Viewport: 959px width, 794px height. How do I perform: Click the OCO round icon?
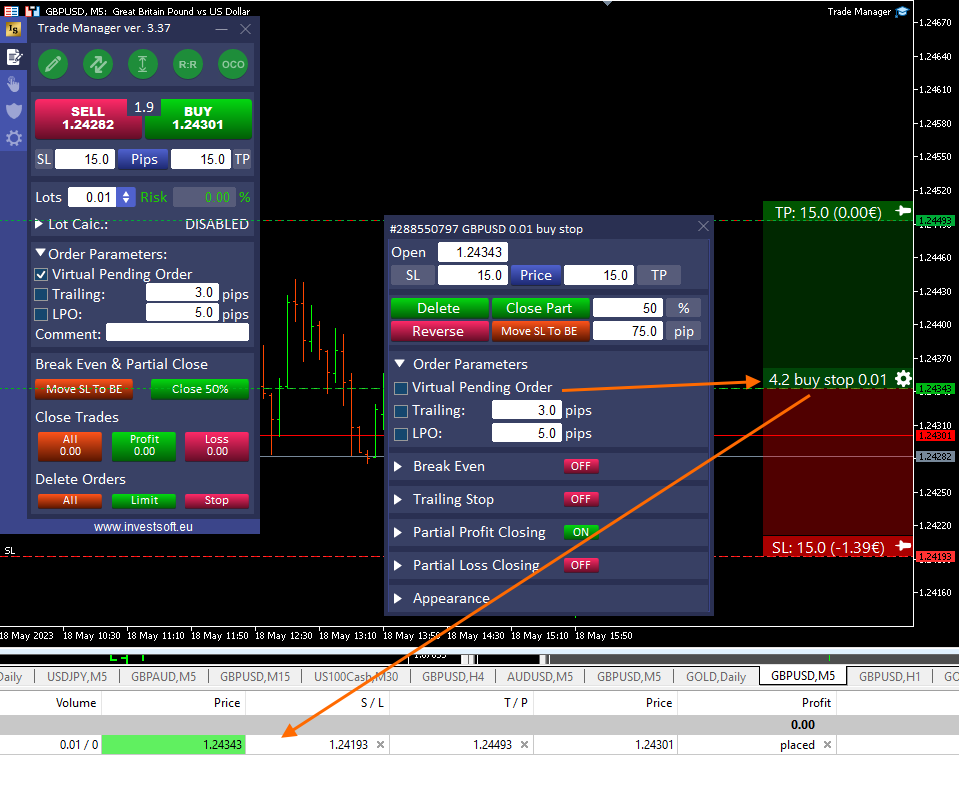coord(232,64)
